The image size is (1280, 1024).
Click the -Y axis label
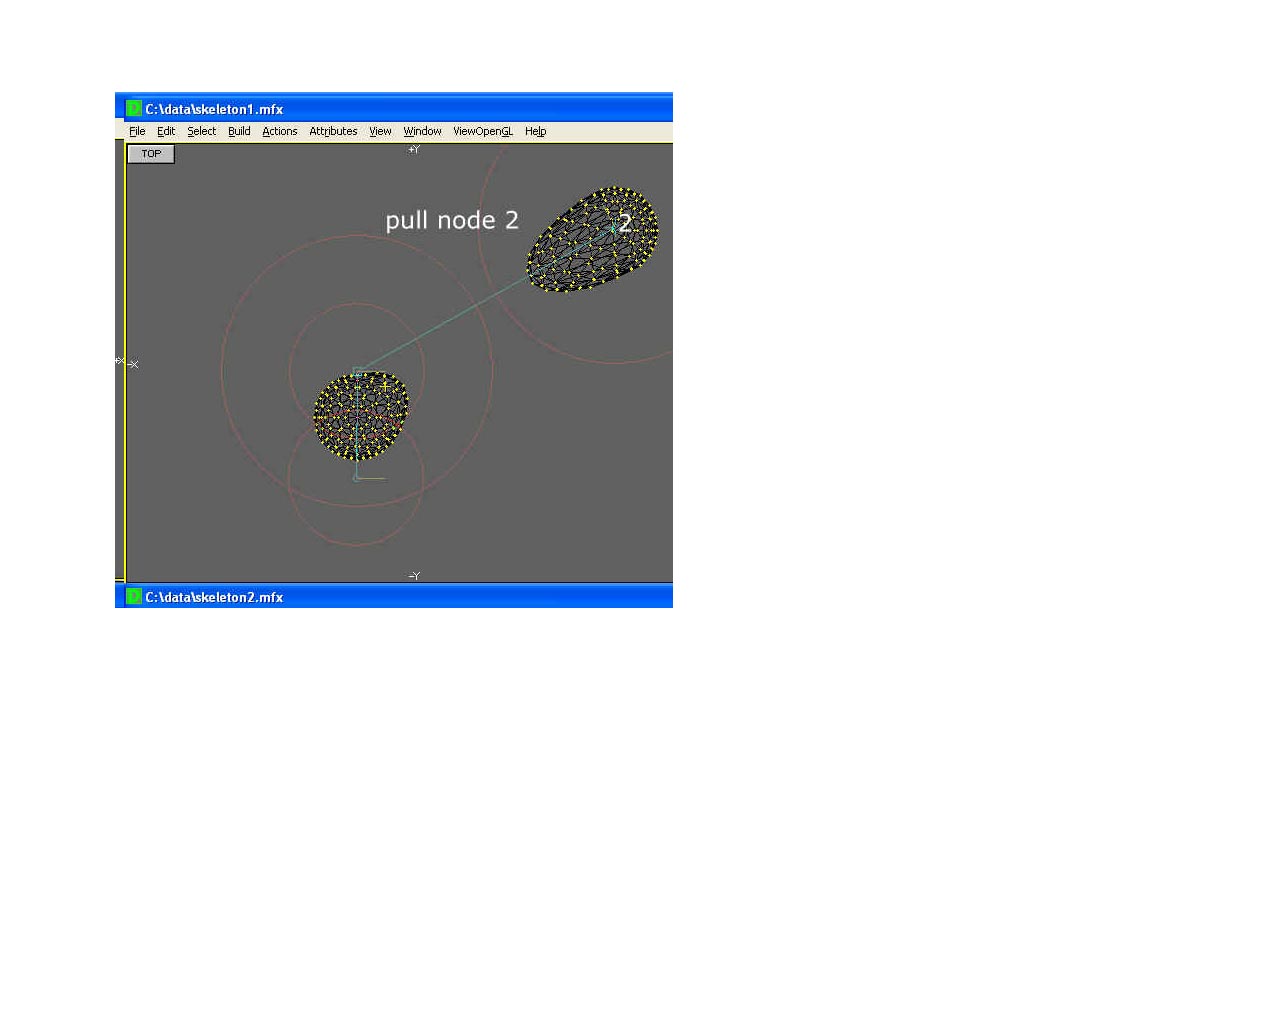click(414, 576)
